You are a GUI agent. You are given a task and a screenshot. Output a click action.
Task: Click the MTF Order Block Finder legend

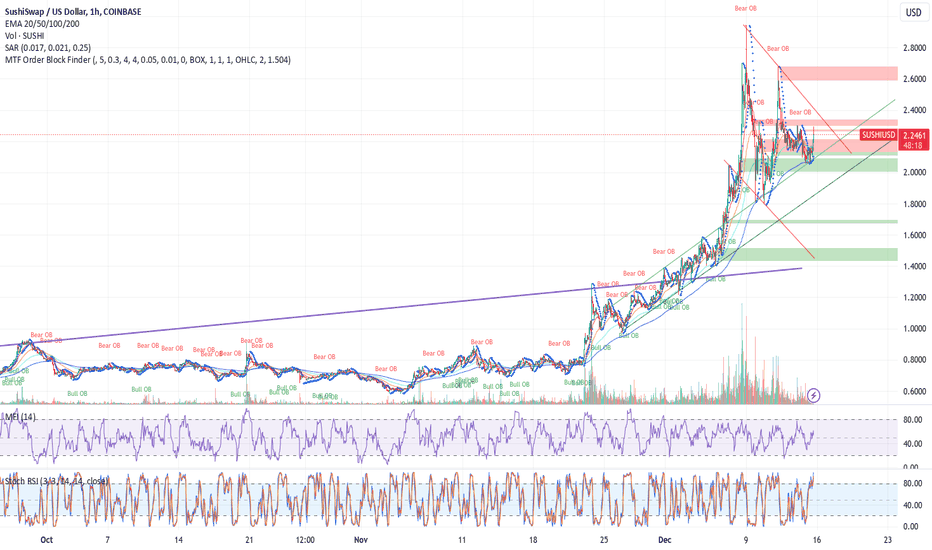tap(148, 59)
